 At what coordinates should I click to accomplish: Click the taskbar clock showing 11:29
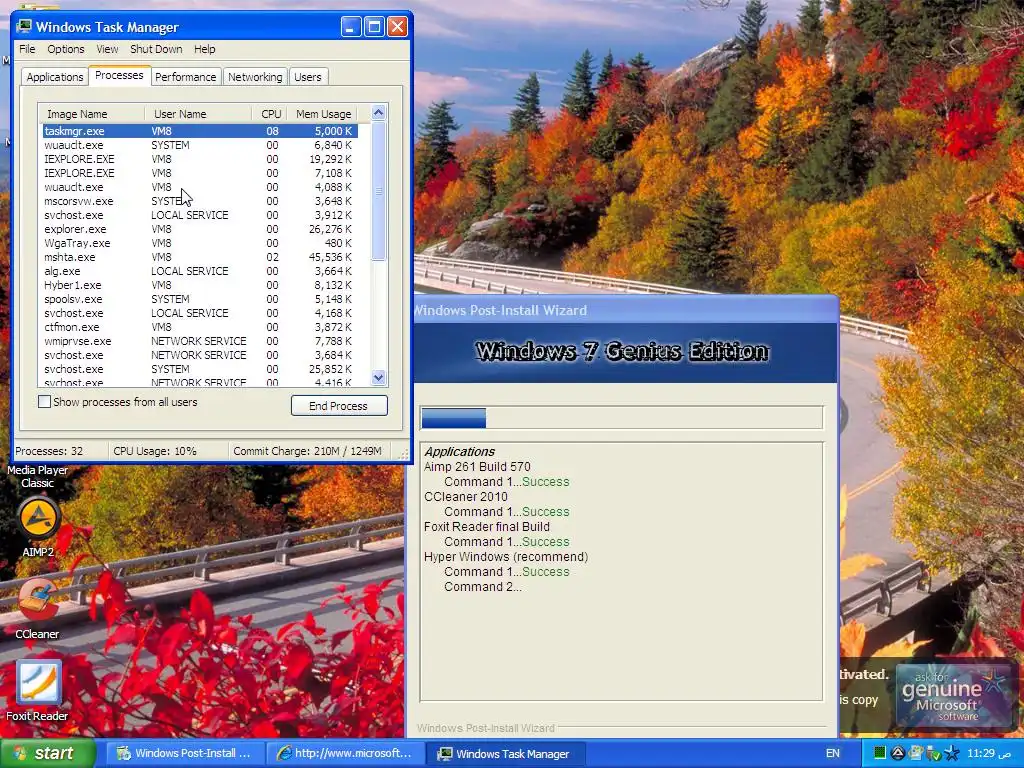[x=989, y=753]
